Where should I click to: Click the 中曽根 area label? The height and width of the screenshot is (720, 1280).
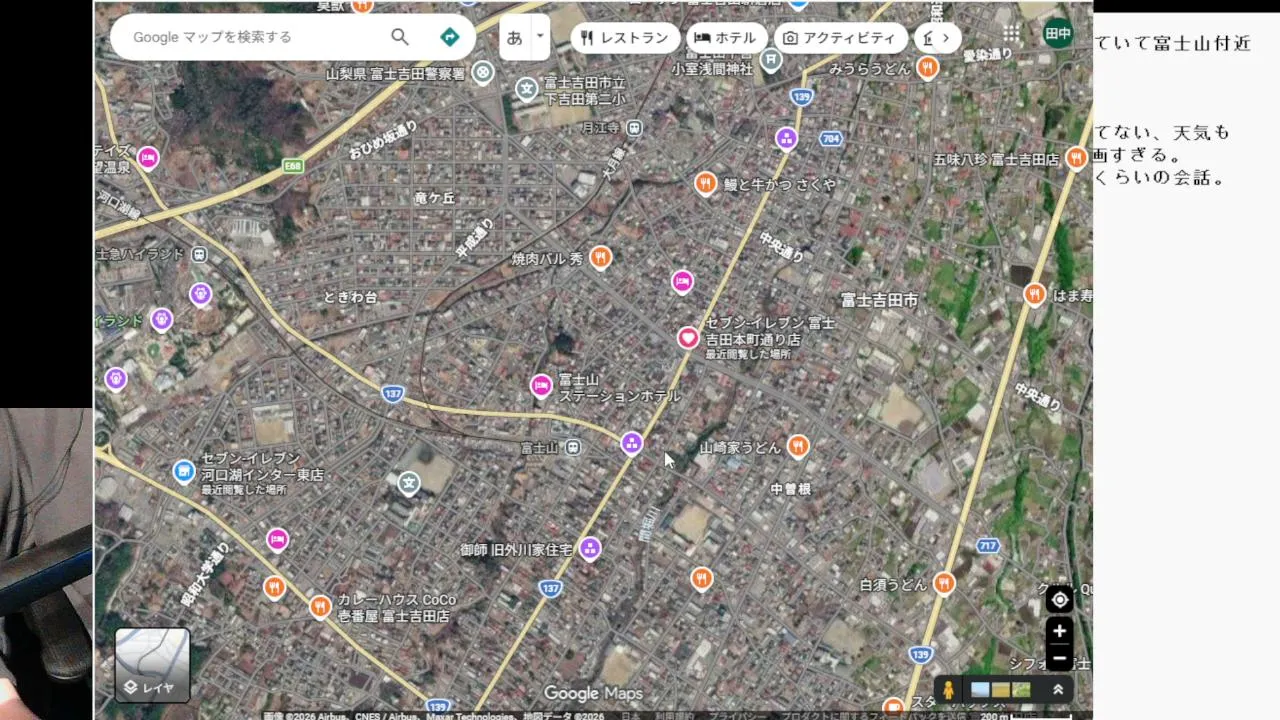point(790,489)
